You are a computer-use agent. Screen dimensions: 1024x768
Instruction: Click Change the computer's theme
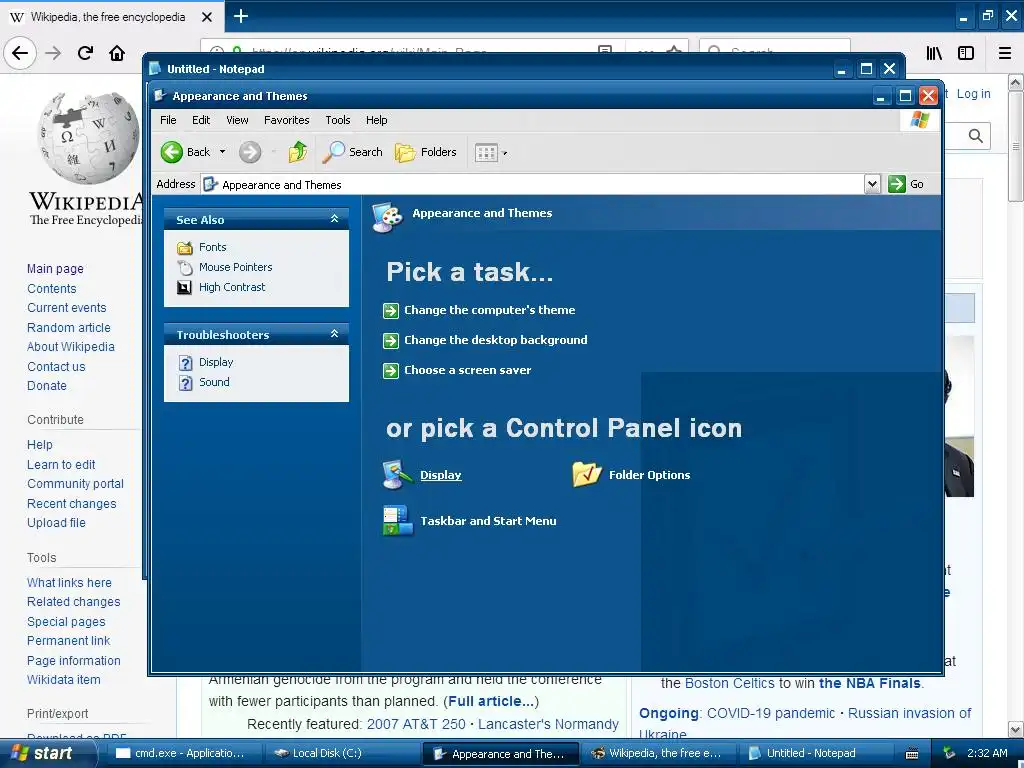pos(490,310)
